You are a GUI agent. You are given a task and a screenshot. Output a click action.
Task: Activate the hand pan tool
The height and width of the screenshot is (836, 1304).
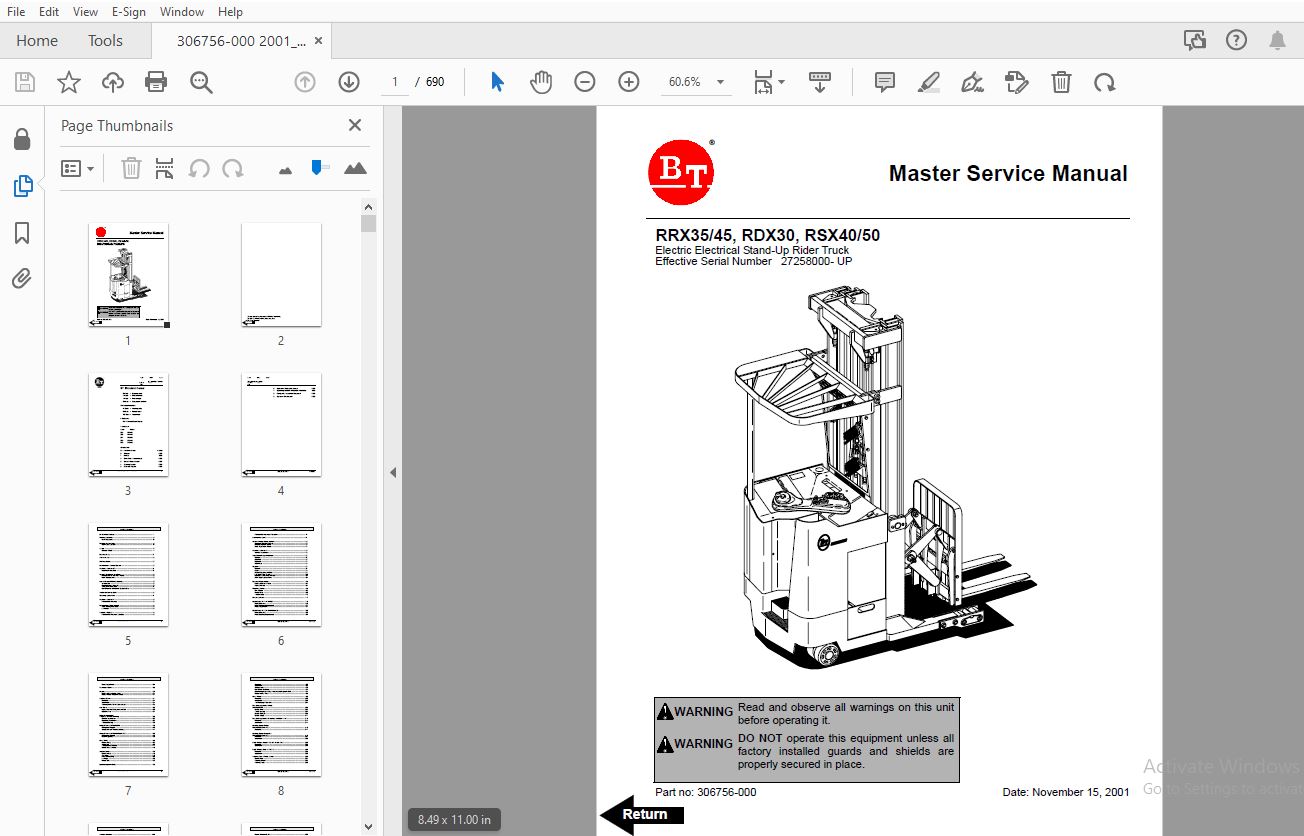pyautogui.click(x=541, y=82)
